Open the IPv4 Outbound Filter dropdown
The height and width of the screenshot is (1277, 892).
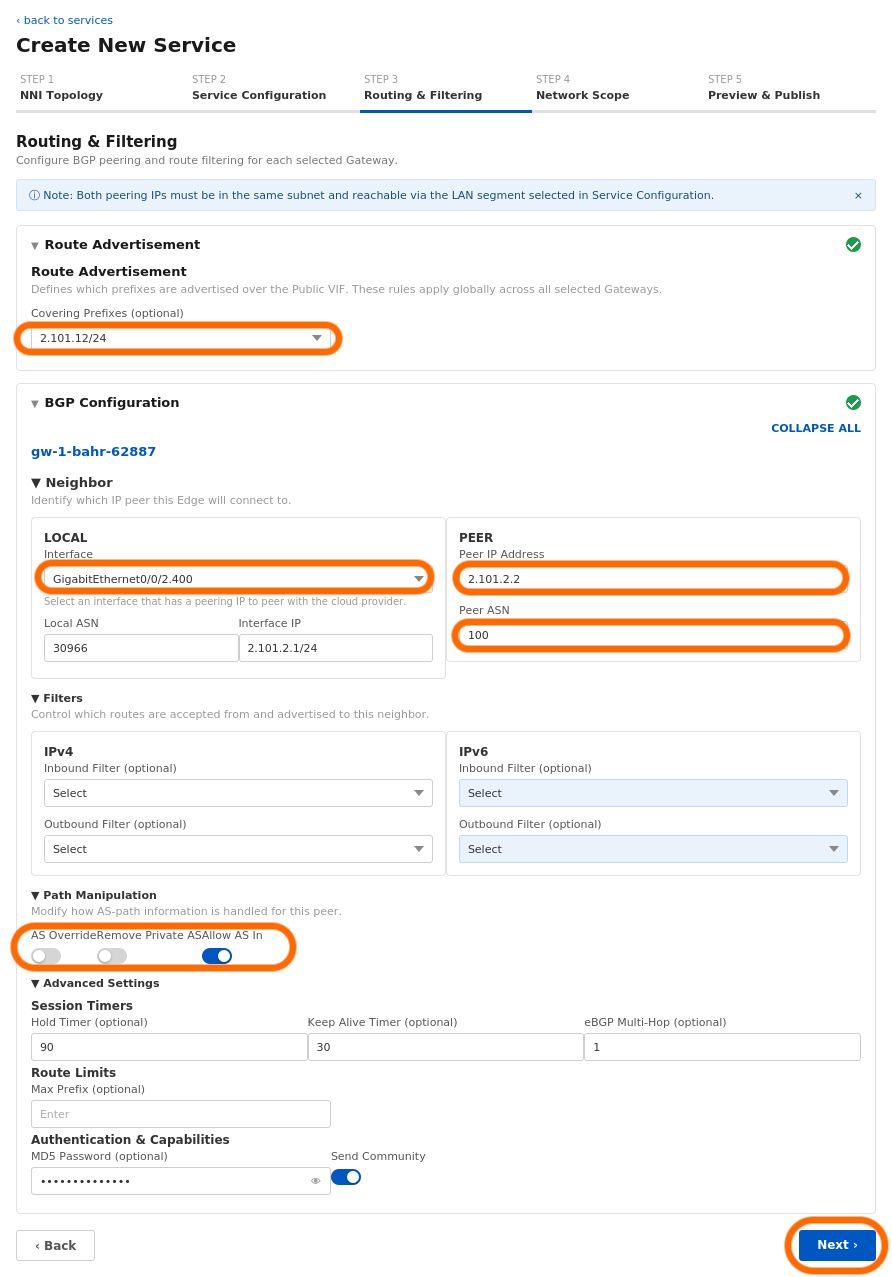(238, 849)
